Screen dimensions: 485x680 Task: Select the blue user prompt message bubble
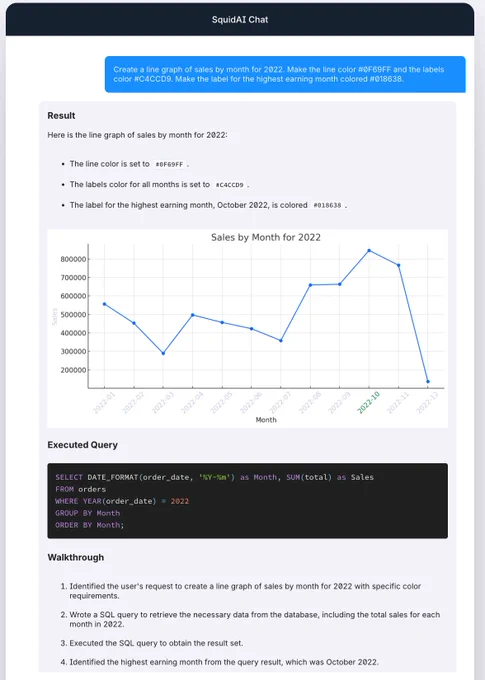285,74
